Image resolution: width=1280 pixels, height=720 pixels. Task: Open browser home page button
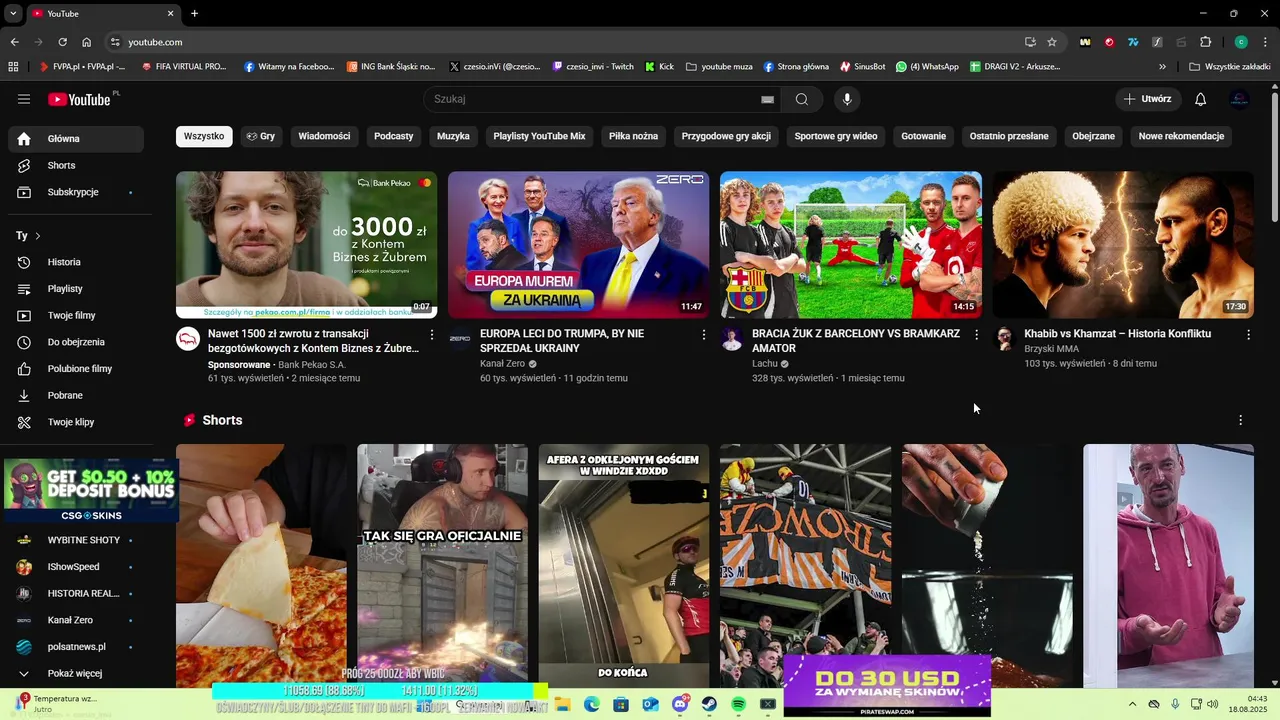(87, 42)
